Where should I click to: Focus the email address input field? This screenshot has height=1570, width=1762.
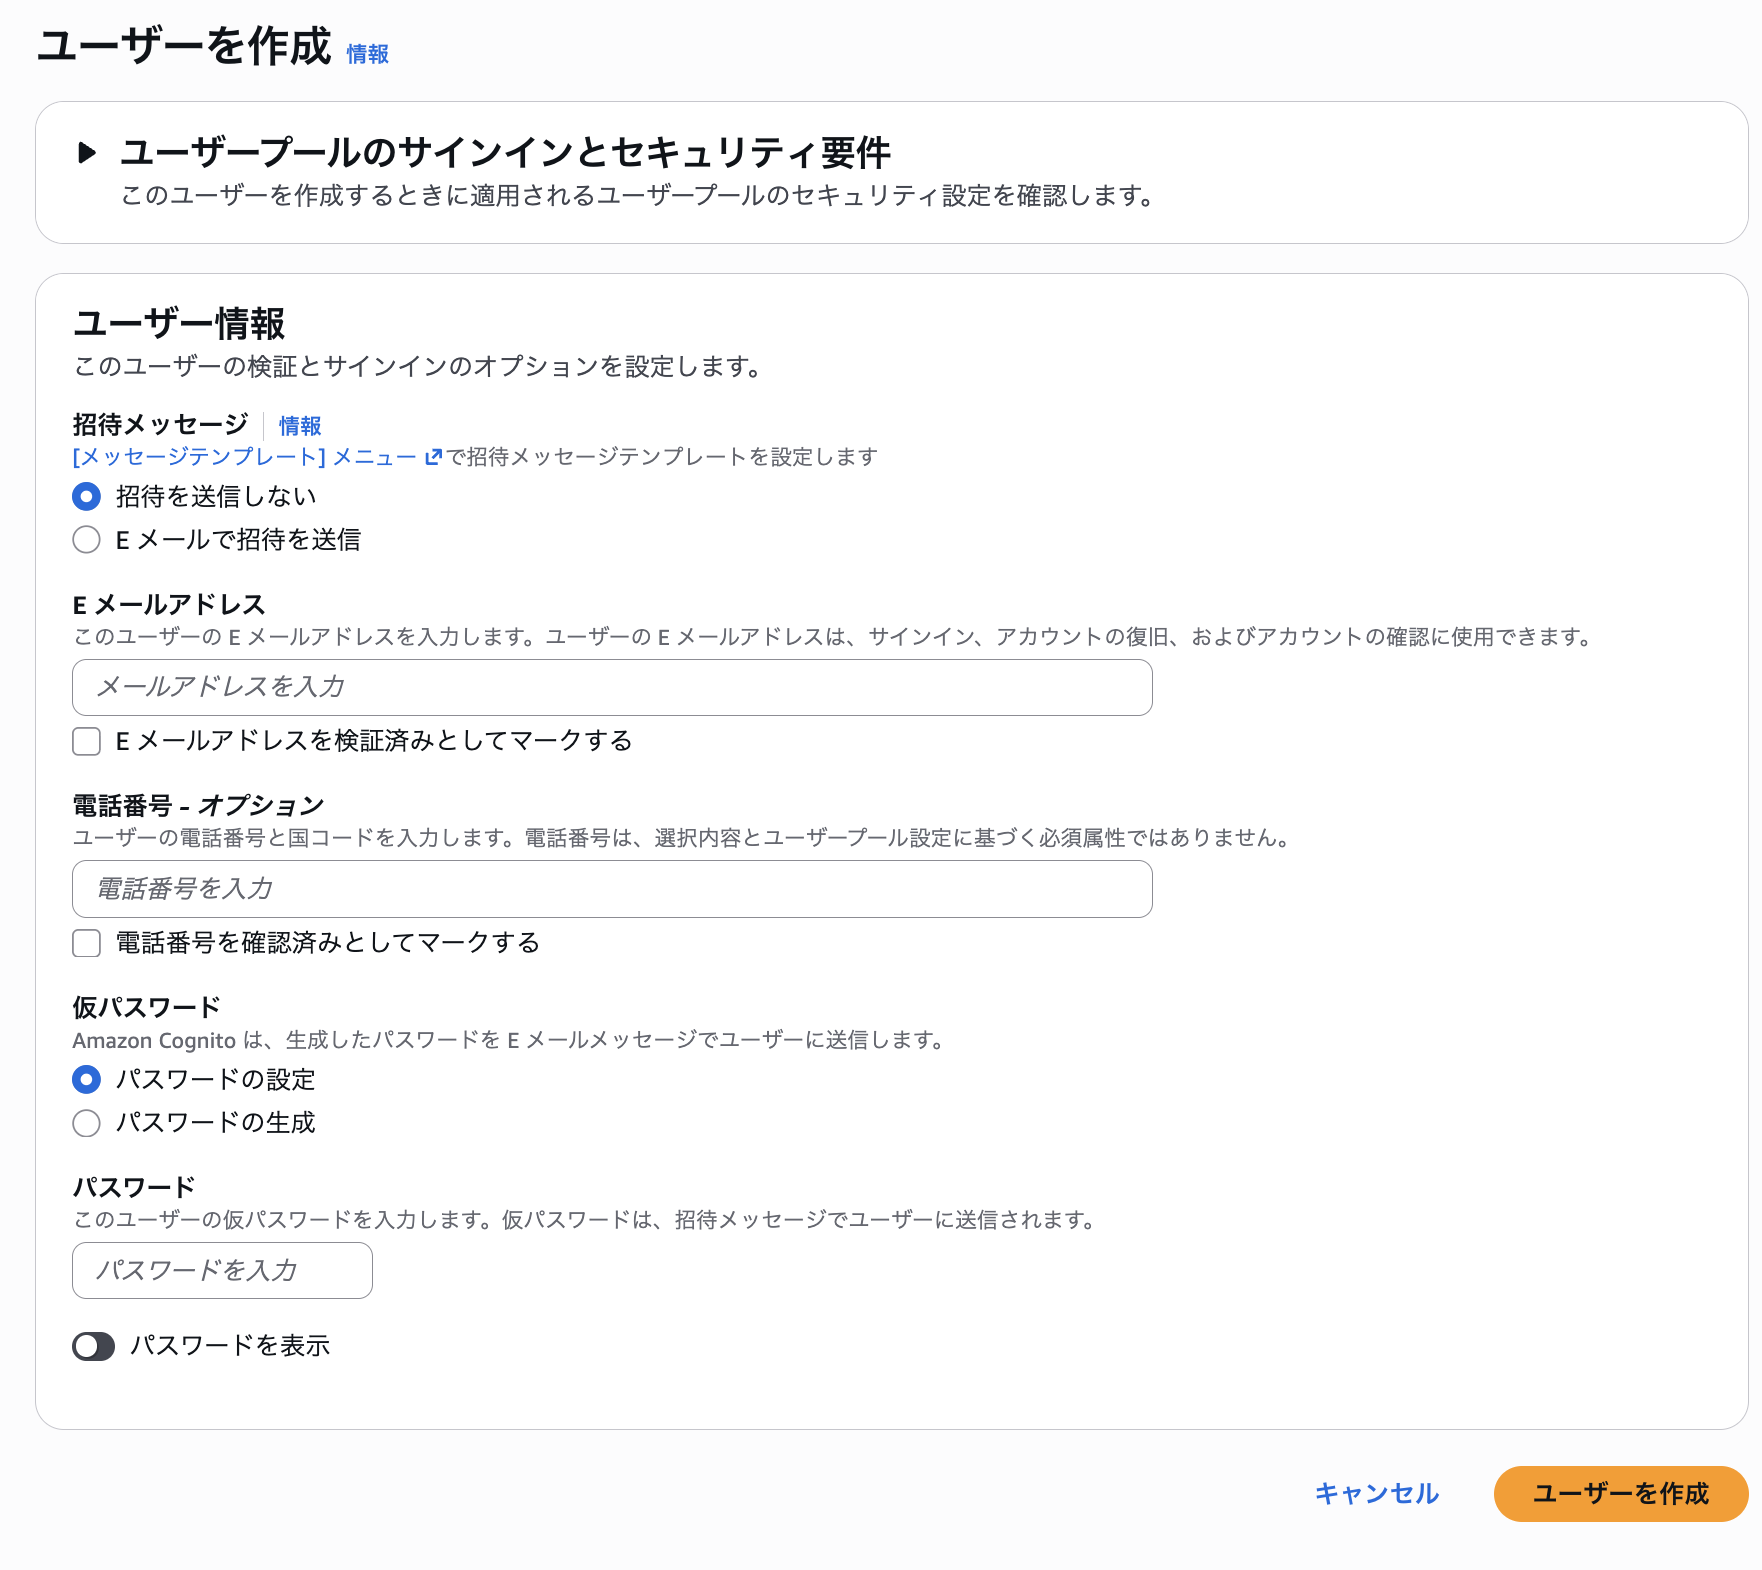pyautogui.click(x=612, y=687)
